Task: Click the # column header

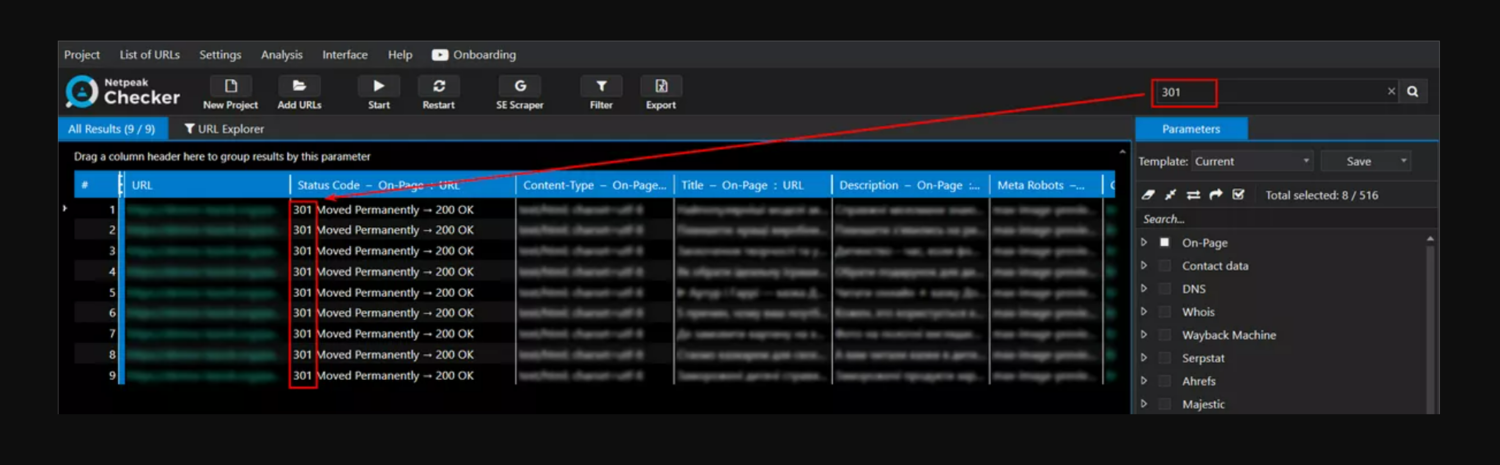Action: click(96, 185)
